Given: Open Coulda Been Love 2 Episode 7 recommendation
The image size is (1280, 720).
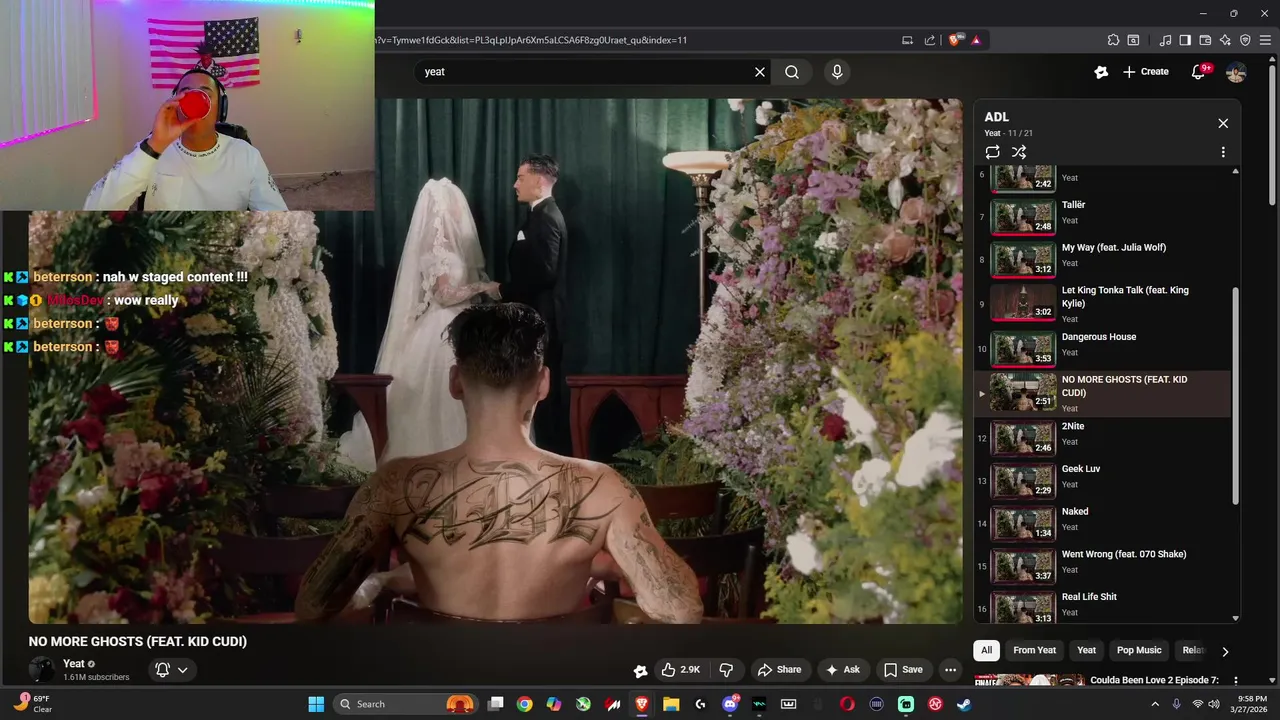Looking at the screenshot, I should (1155, 680).
